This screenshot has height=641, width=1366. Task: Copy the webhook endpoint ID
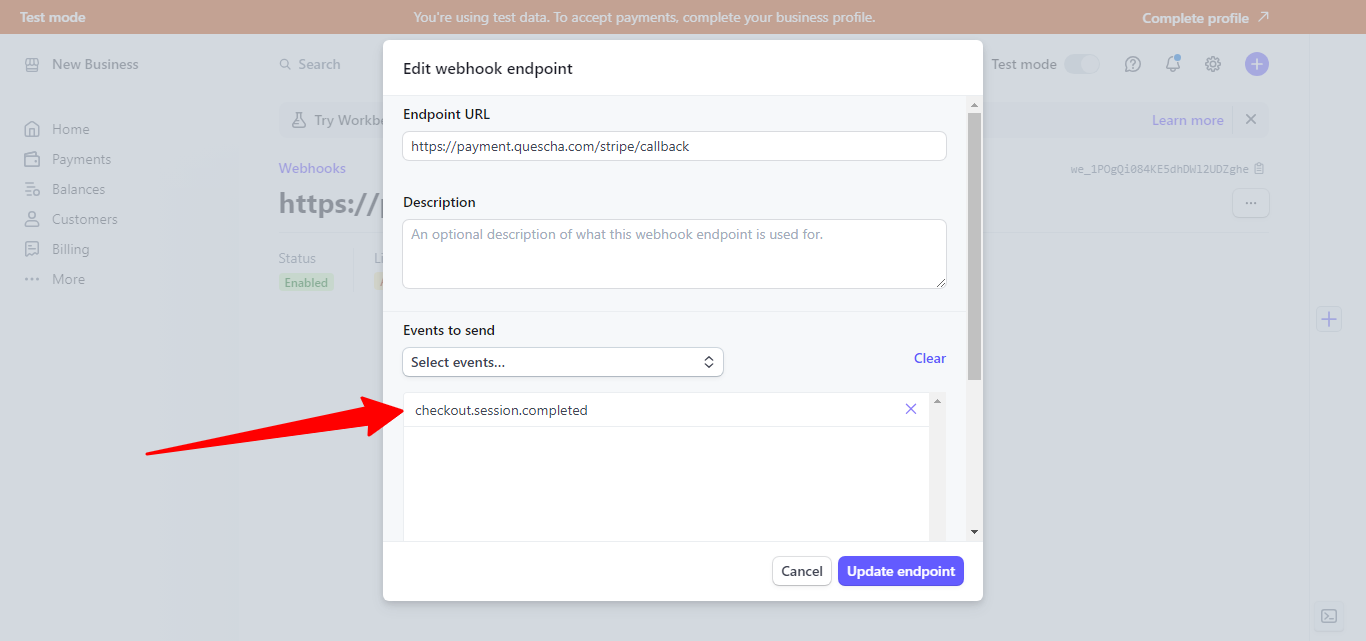coord(1259,169)
